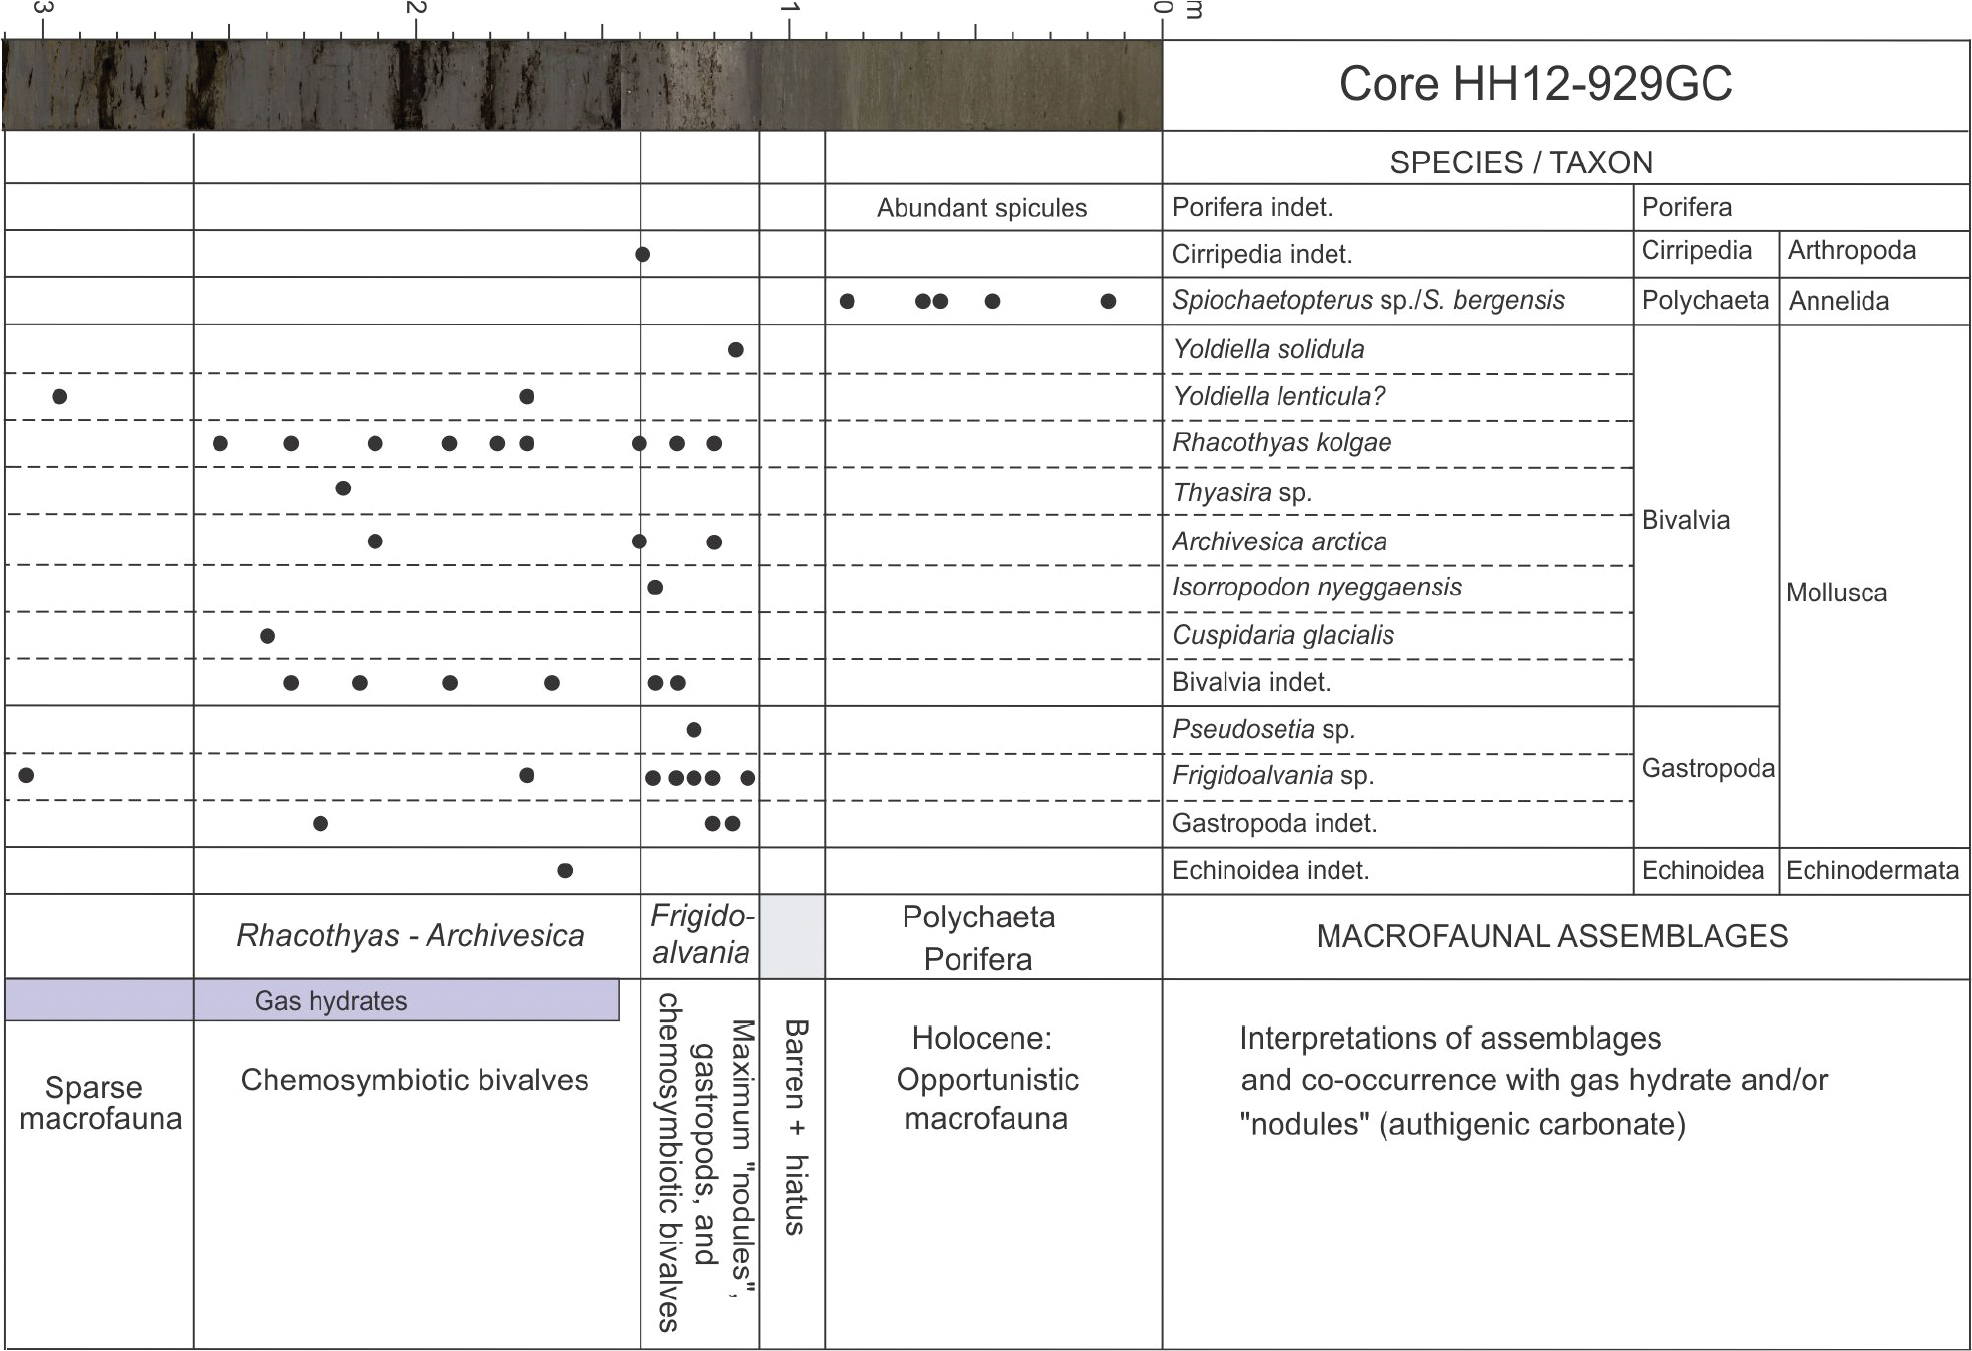Click the Mollusca phylum cell
Screen dimensions: 1972x1351
coord(1836,592)
